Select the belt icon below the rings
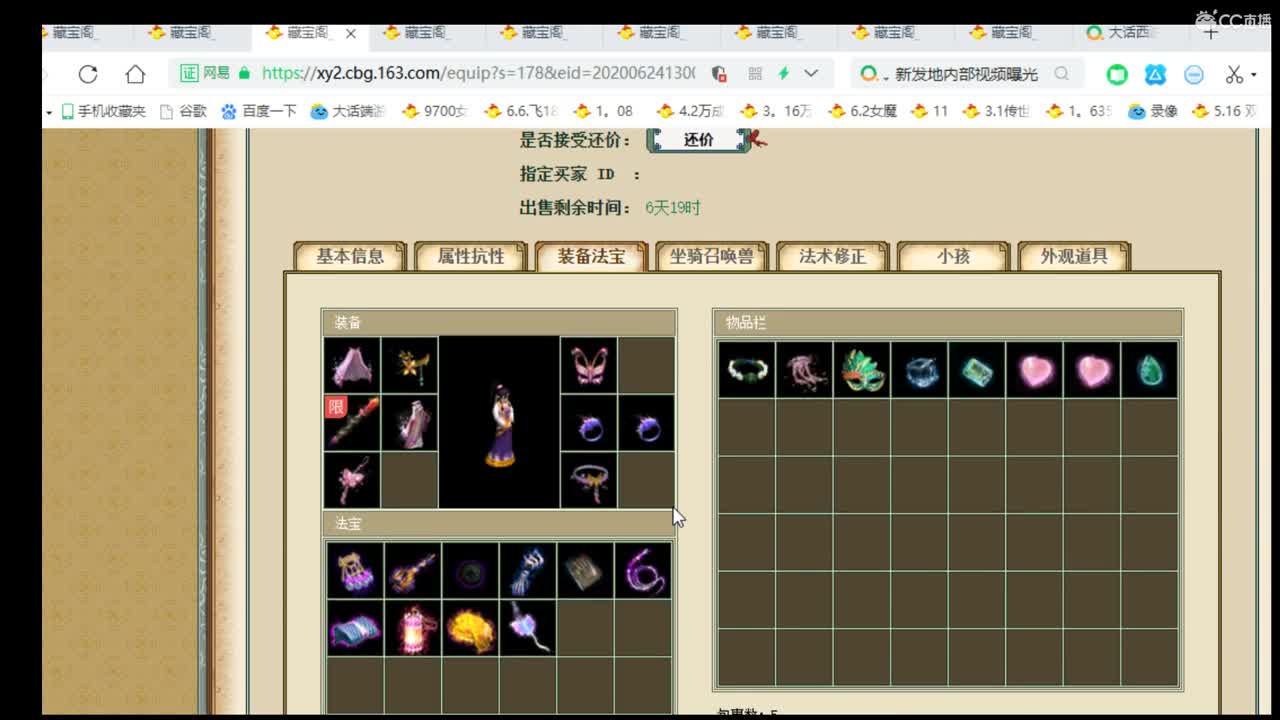The width and height of the screenshot is (1280, 720). pos(588,480)
